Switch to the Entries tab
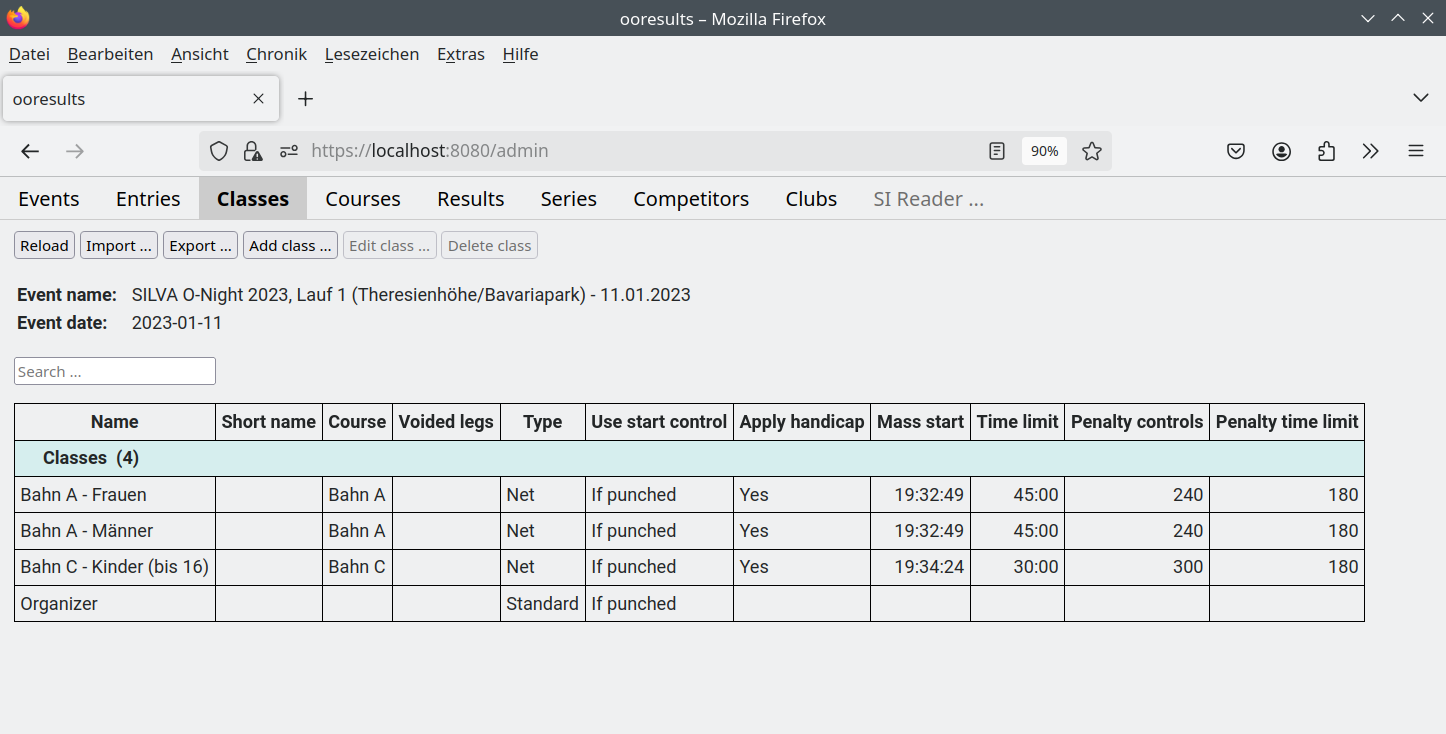 click(x=148, y=199)
